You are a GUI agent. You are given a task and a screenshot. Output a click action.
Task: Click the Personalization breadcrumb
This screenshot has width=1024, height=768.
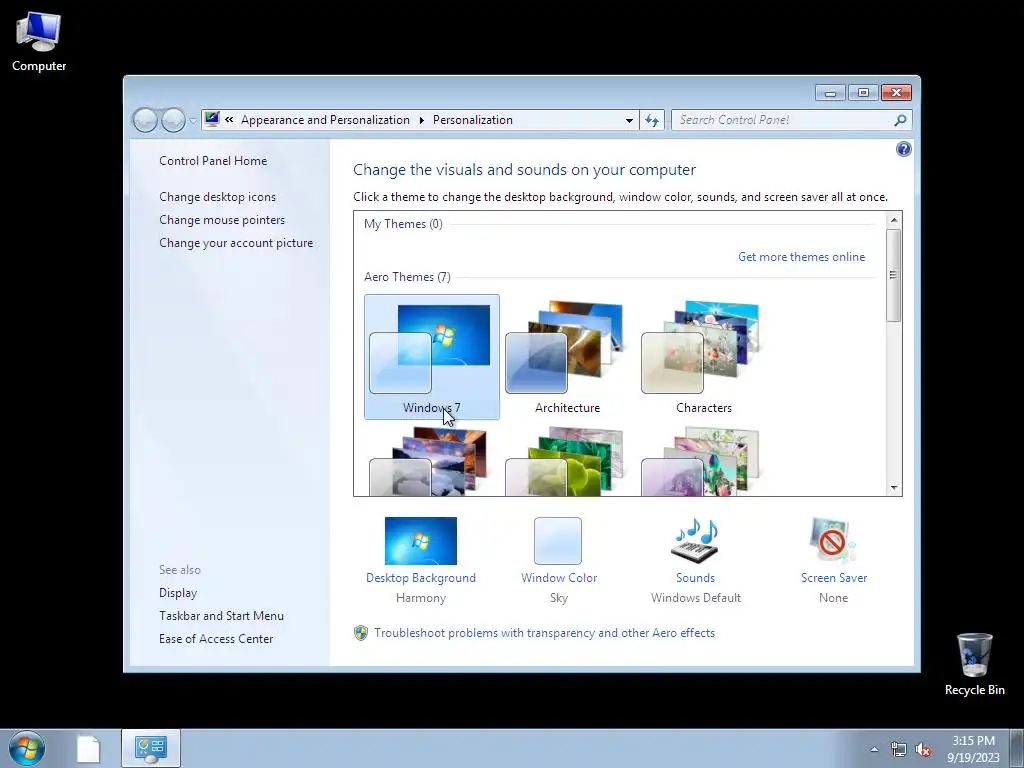click(472, 120)
